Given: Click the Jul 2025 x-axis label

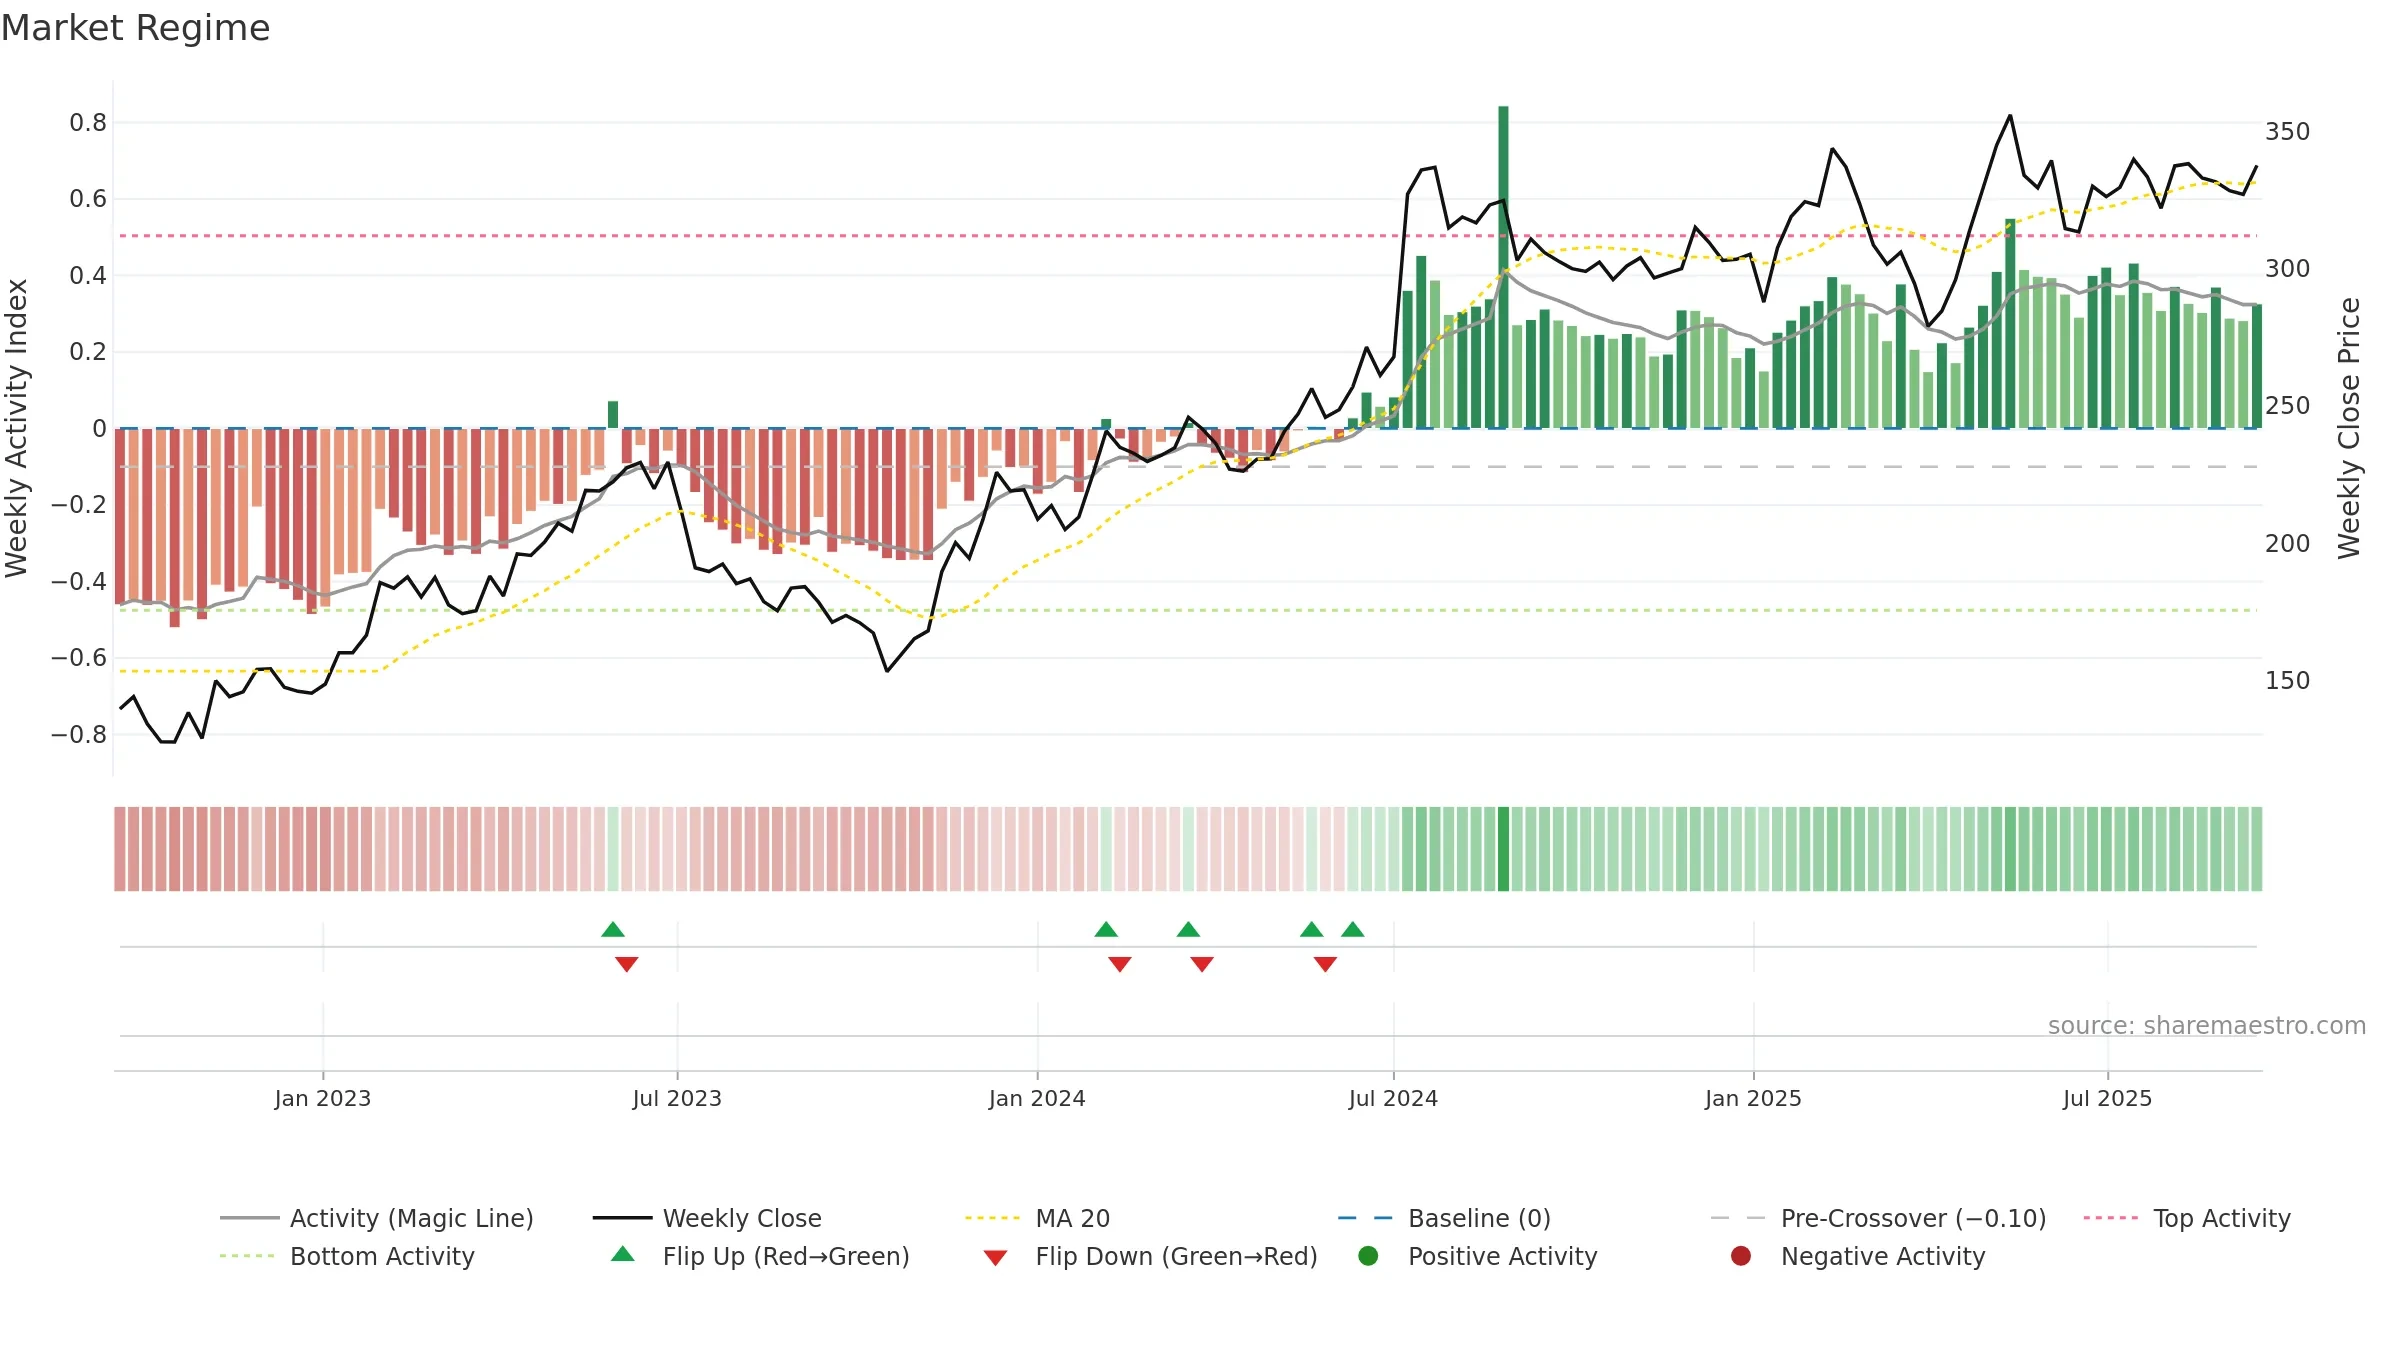Looking at the screenshot, I should tap(2107, 1098).
